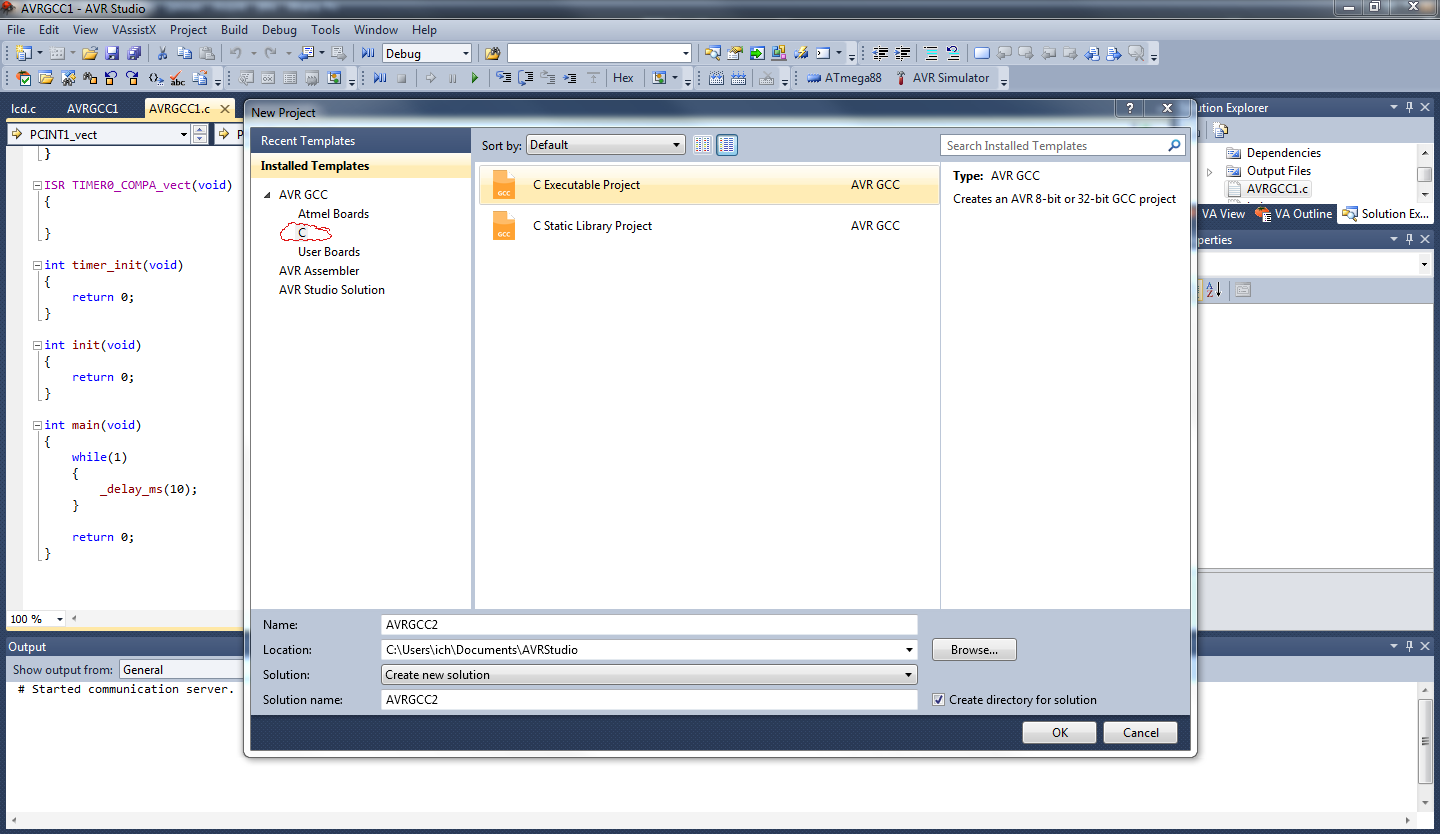Click the project Name input field

click(x=649, y=624)
